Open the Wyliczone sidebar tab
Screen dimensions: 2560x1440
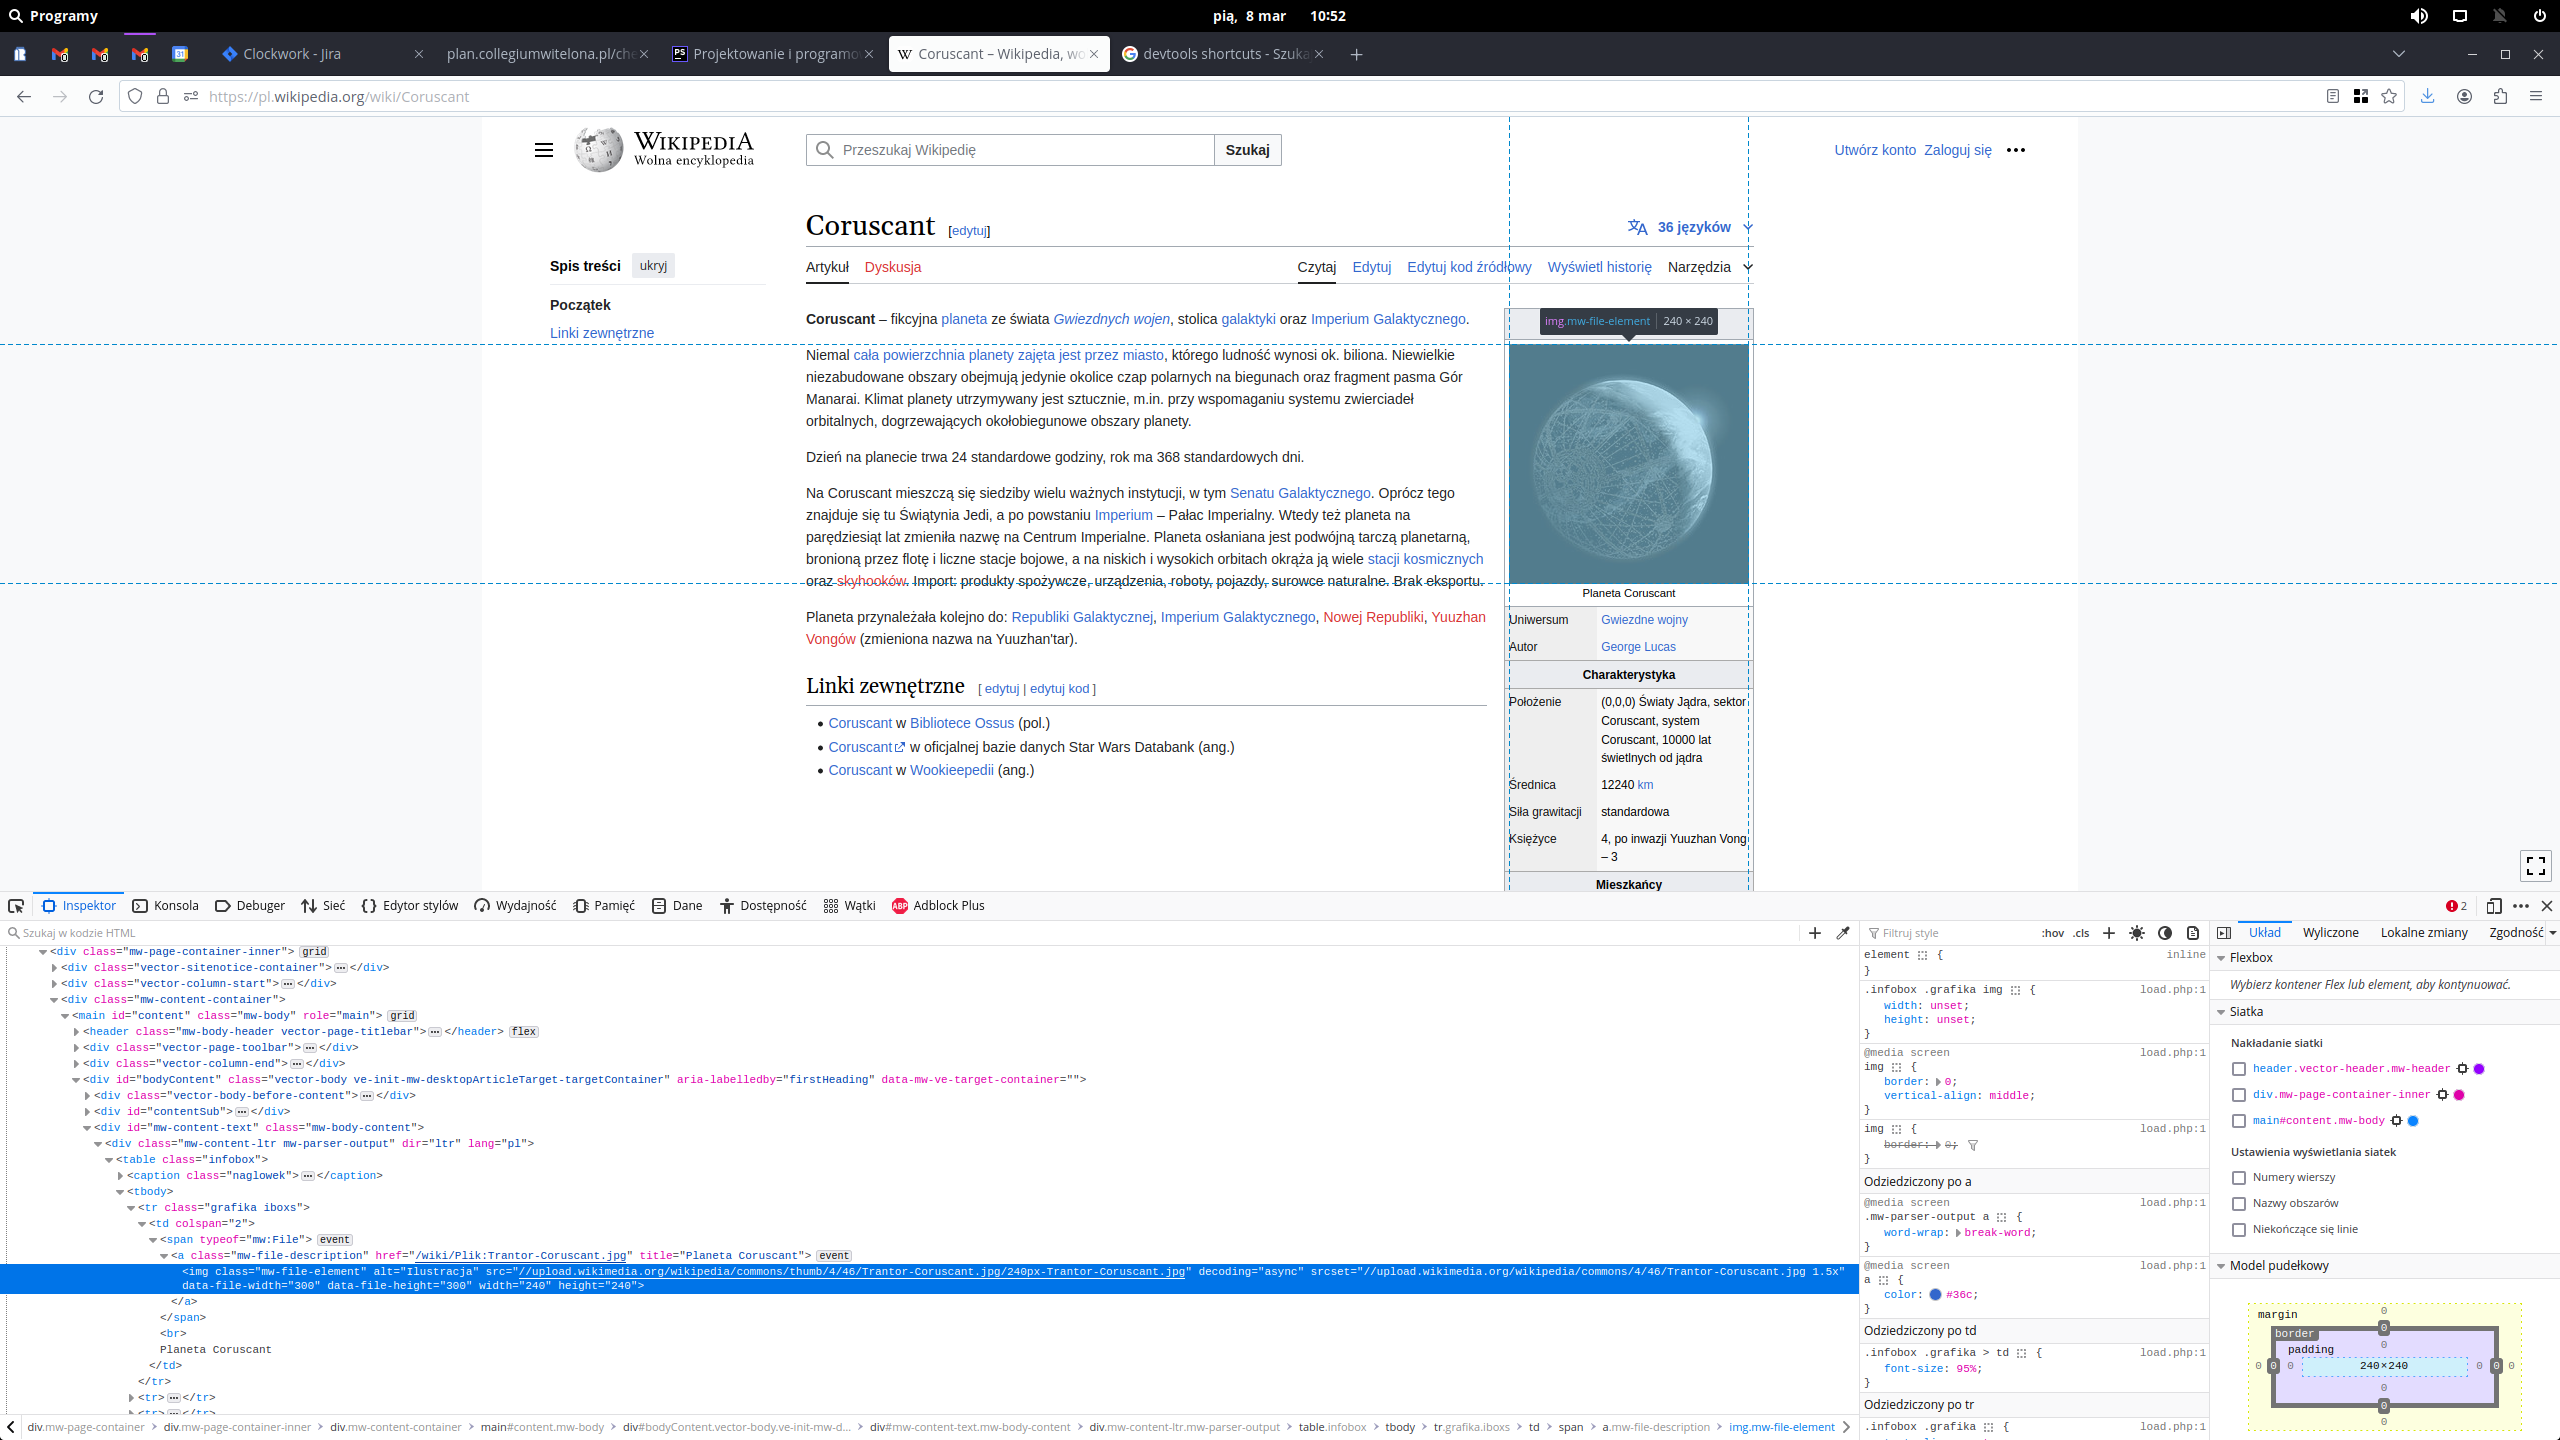pyautogui.click(x=2330, y=933)
